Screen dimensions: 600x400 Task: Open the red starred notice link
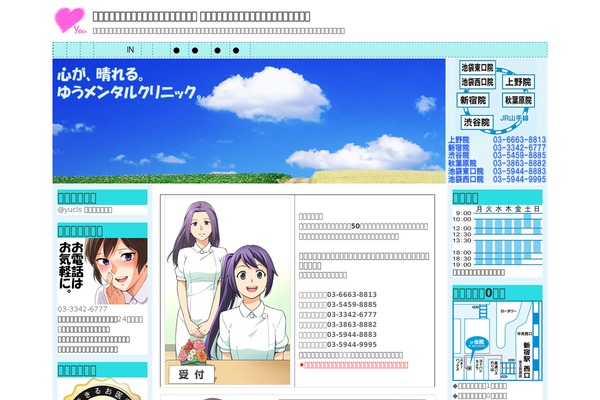(354, 365)
